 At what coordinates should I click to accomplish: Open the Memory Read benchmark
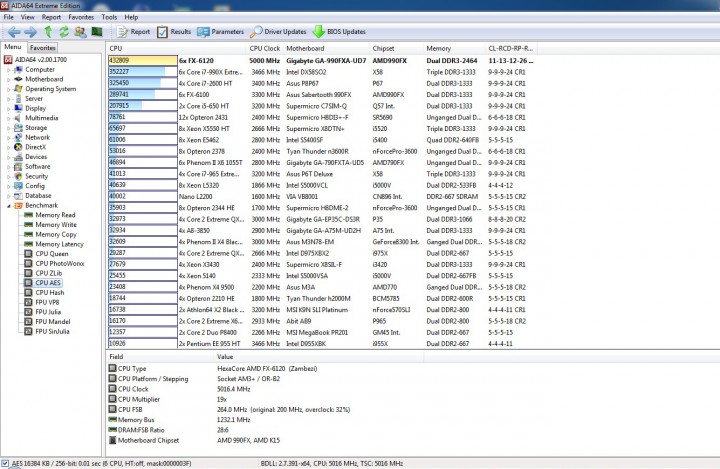(55, 215)
